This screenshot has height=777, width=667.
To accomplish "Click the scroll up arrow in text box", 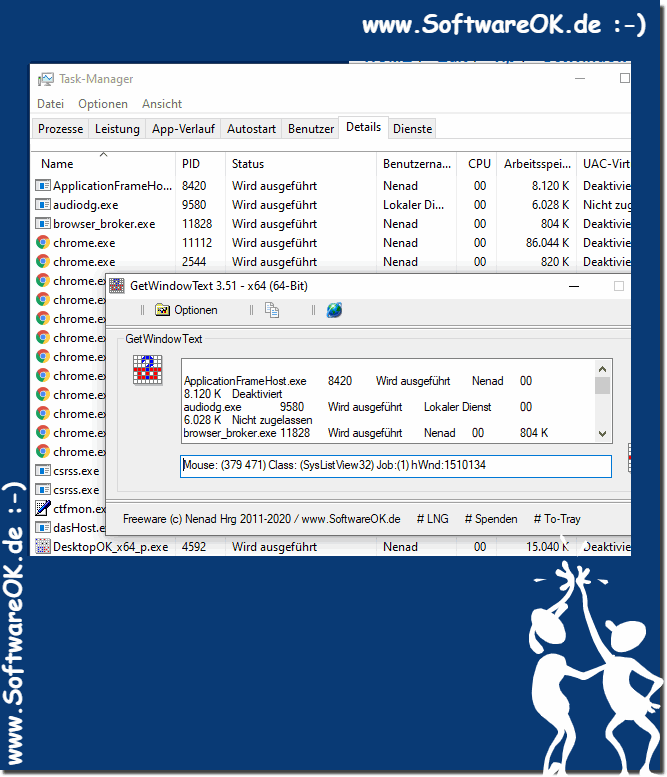I will click(x=603, y=369).
